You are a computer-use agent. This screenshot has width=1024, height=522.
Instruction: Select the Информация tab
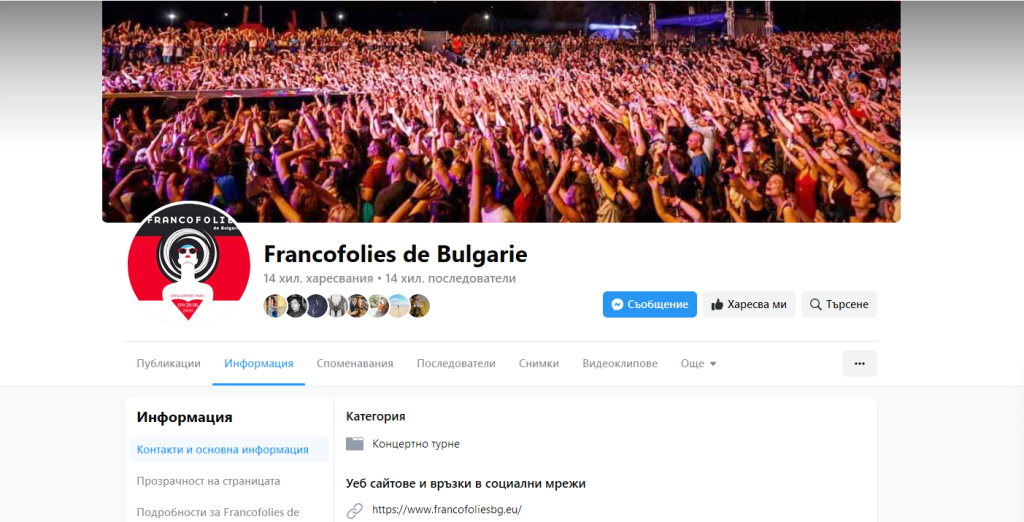click(259, 363)
